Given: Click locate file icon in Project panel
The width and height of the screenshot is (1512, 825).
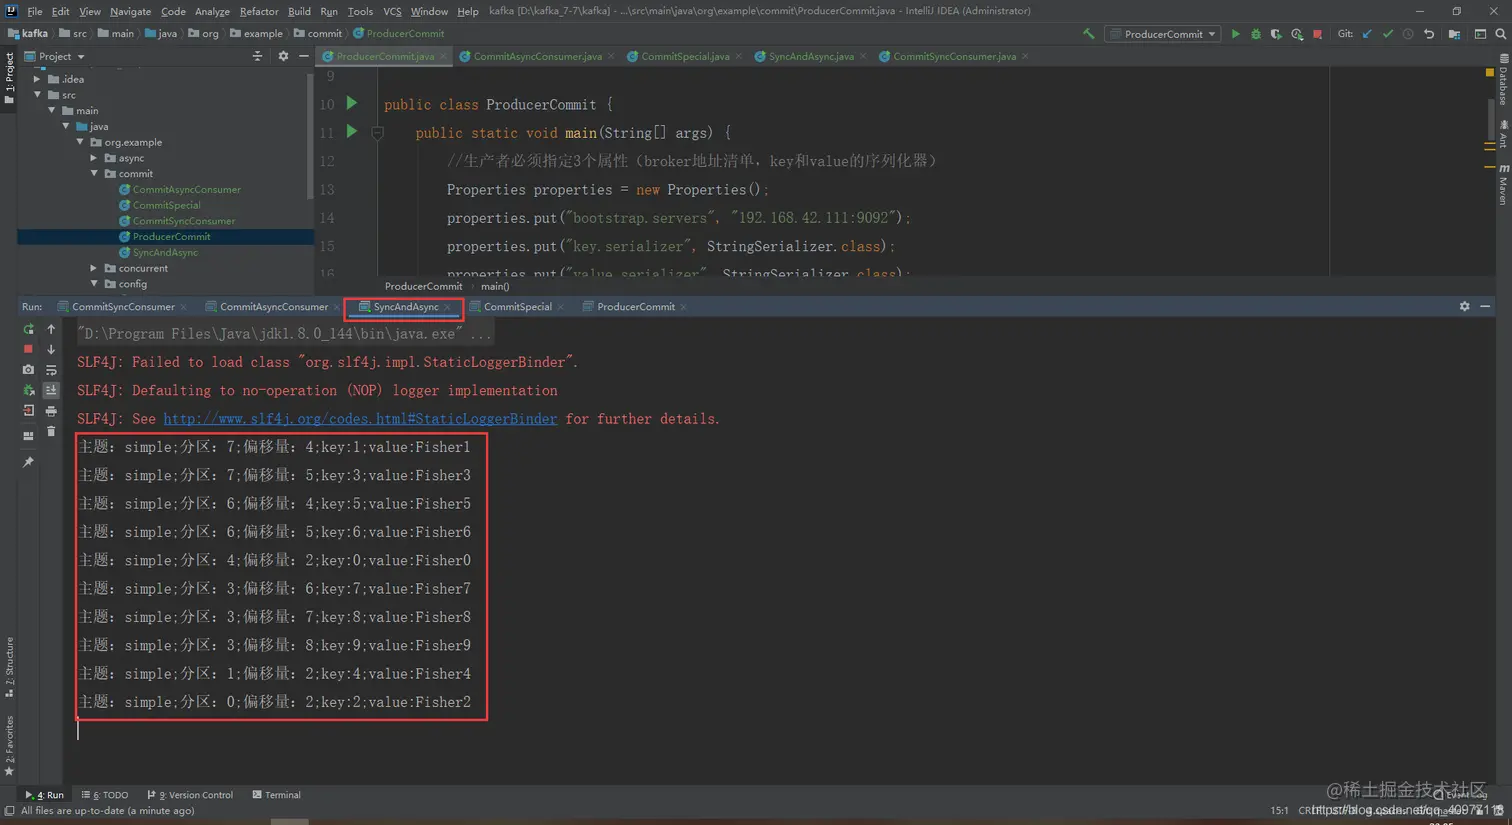Looking at the screenshot, I should click(x=257, y=56).
